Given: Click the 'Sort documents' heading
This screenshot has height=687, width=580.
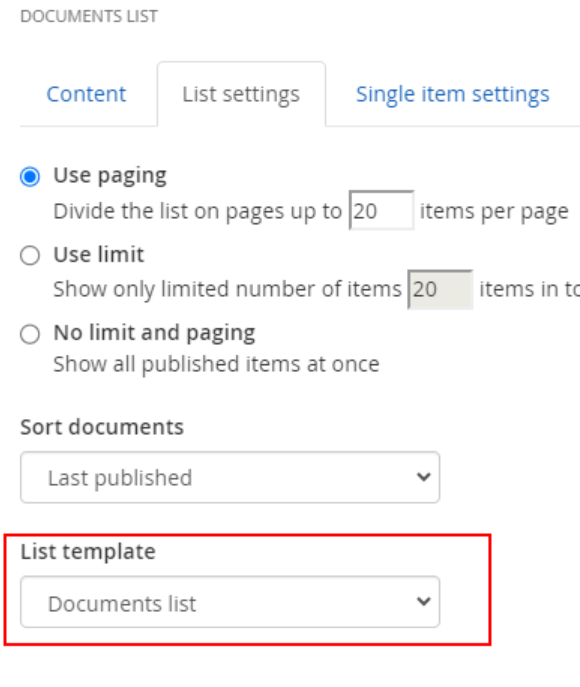Looking at the screenshot, I should [x=102, y=427].
